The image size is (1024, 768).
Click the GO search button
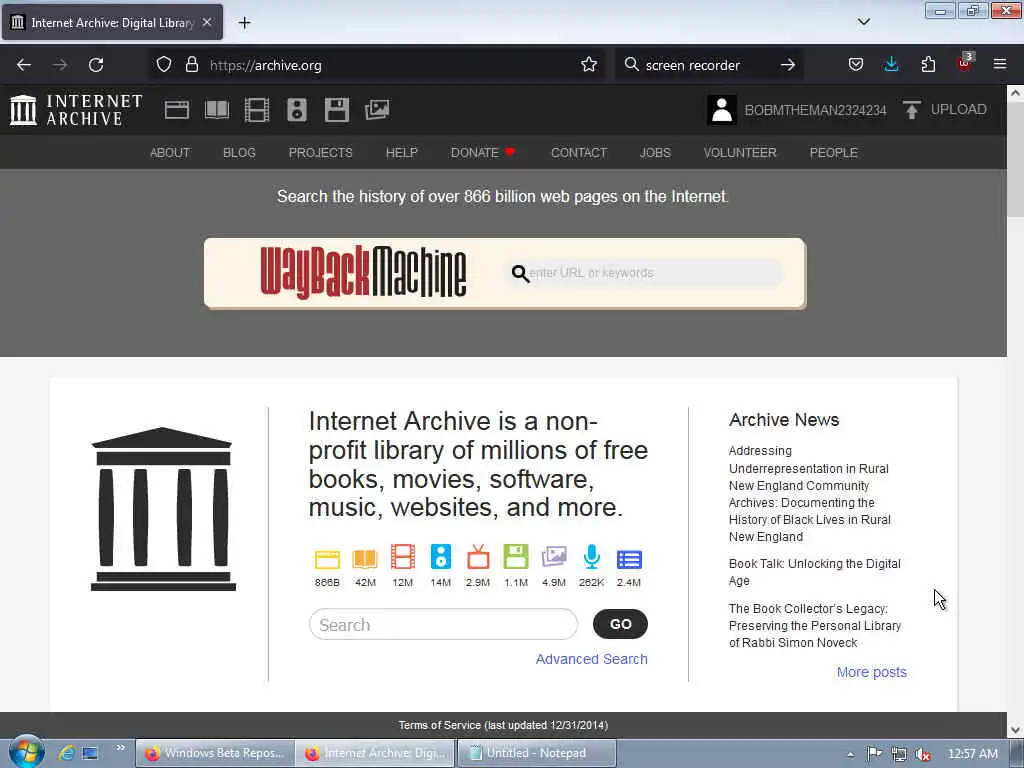[x=620, y=624]
